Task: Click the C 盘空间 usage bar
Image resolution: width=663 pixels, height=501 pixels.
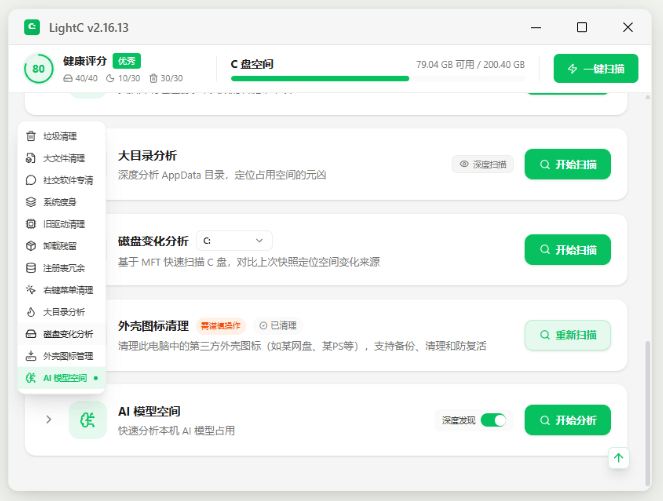Action: [x=378, y=79]
